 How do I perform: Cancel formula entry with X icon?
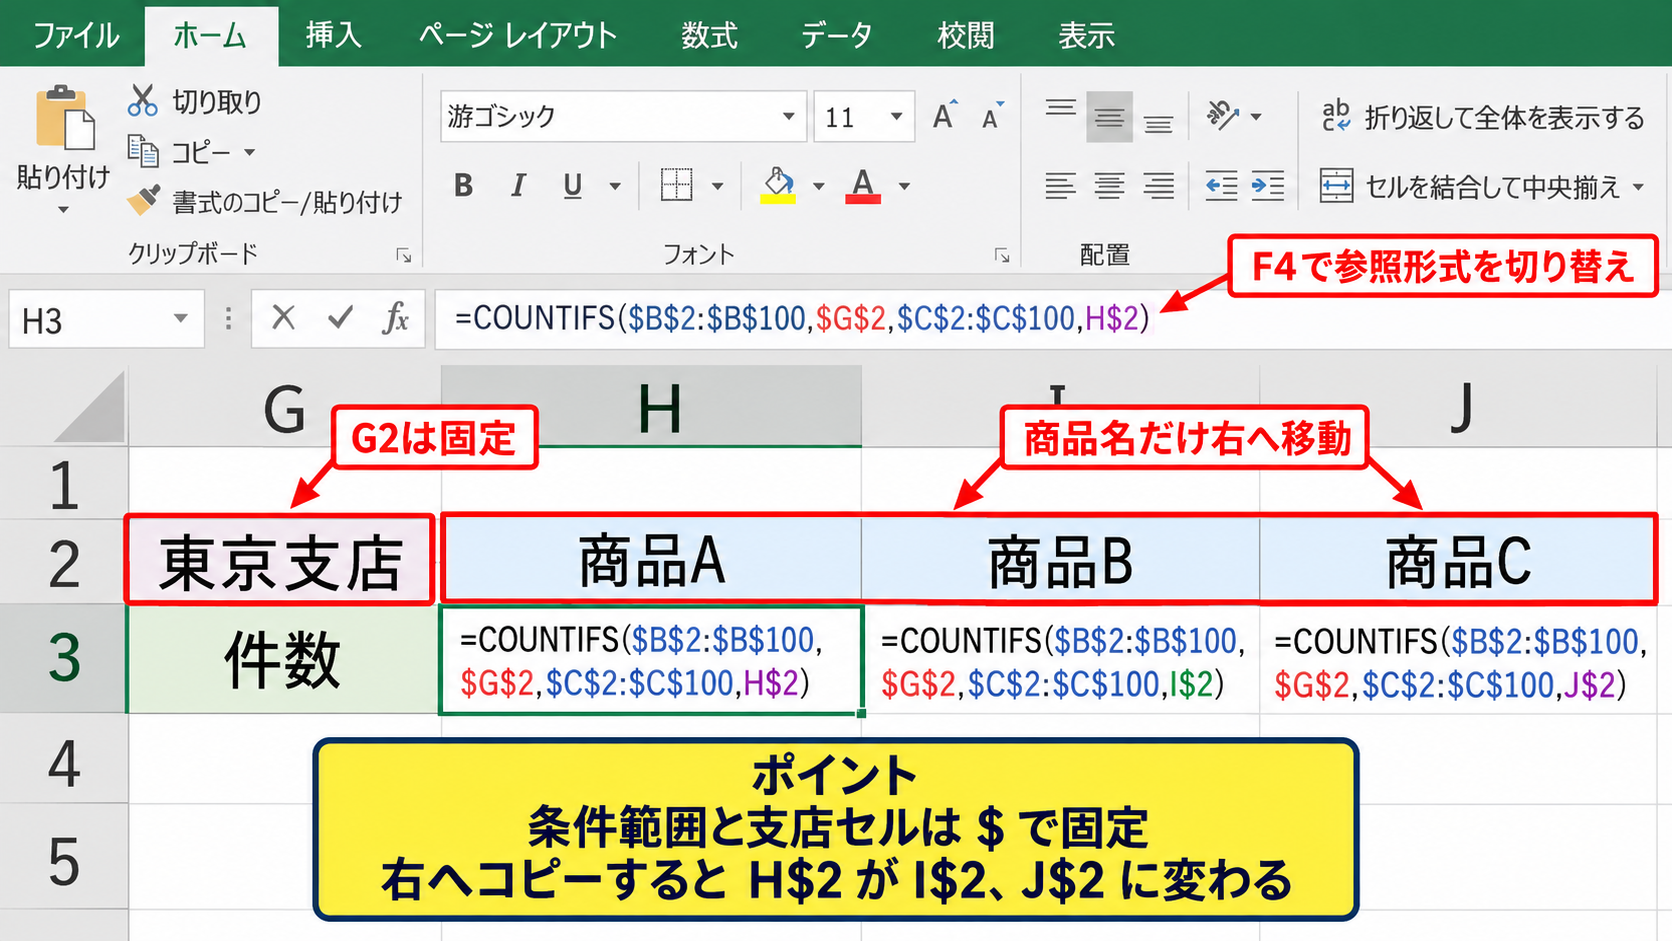pos(284,318)
